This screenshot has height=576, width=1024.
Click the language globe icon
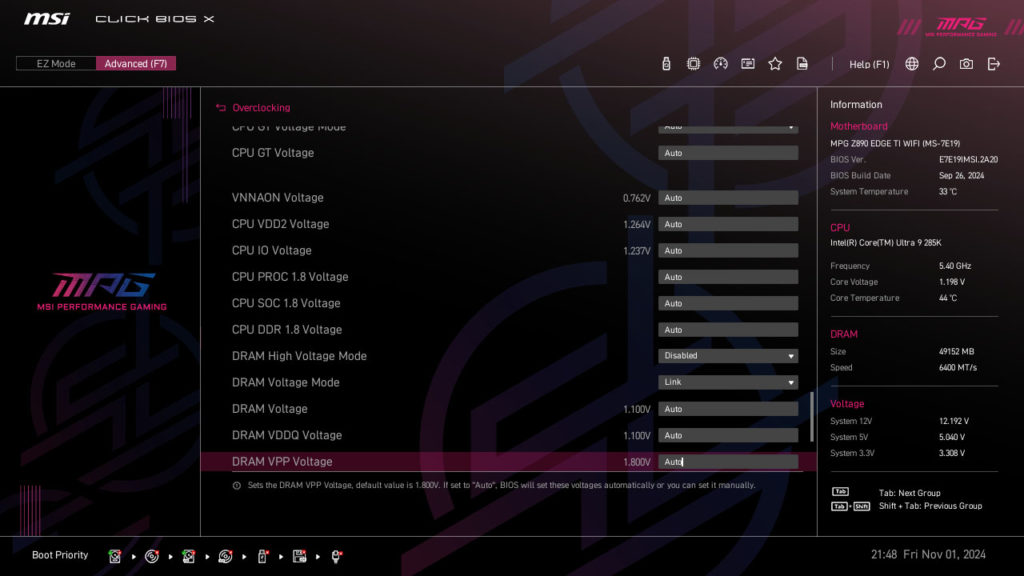point(911,63)
